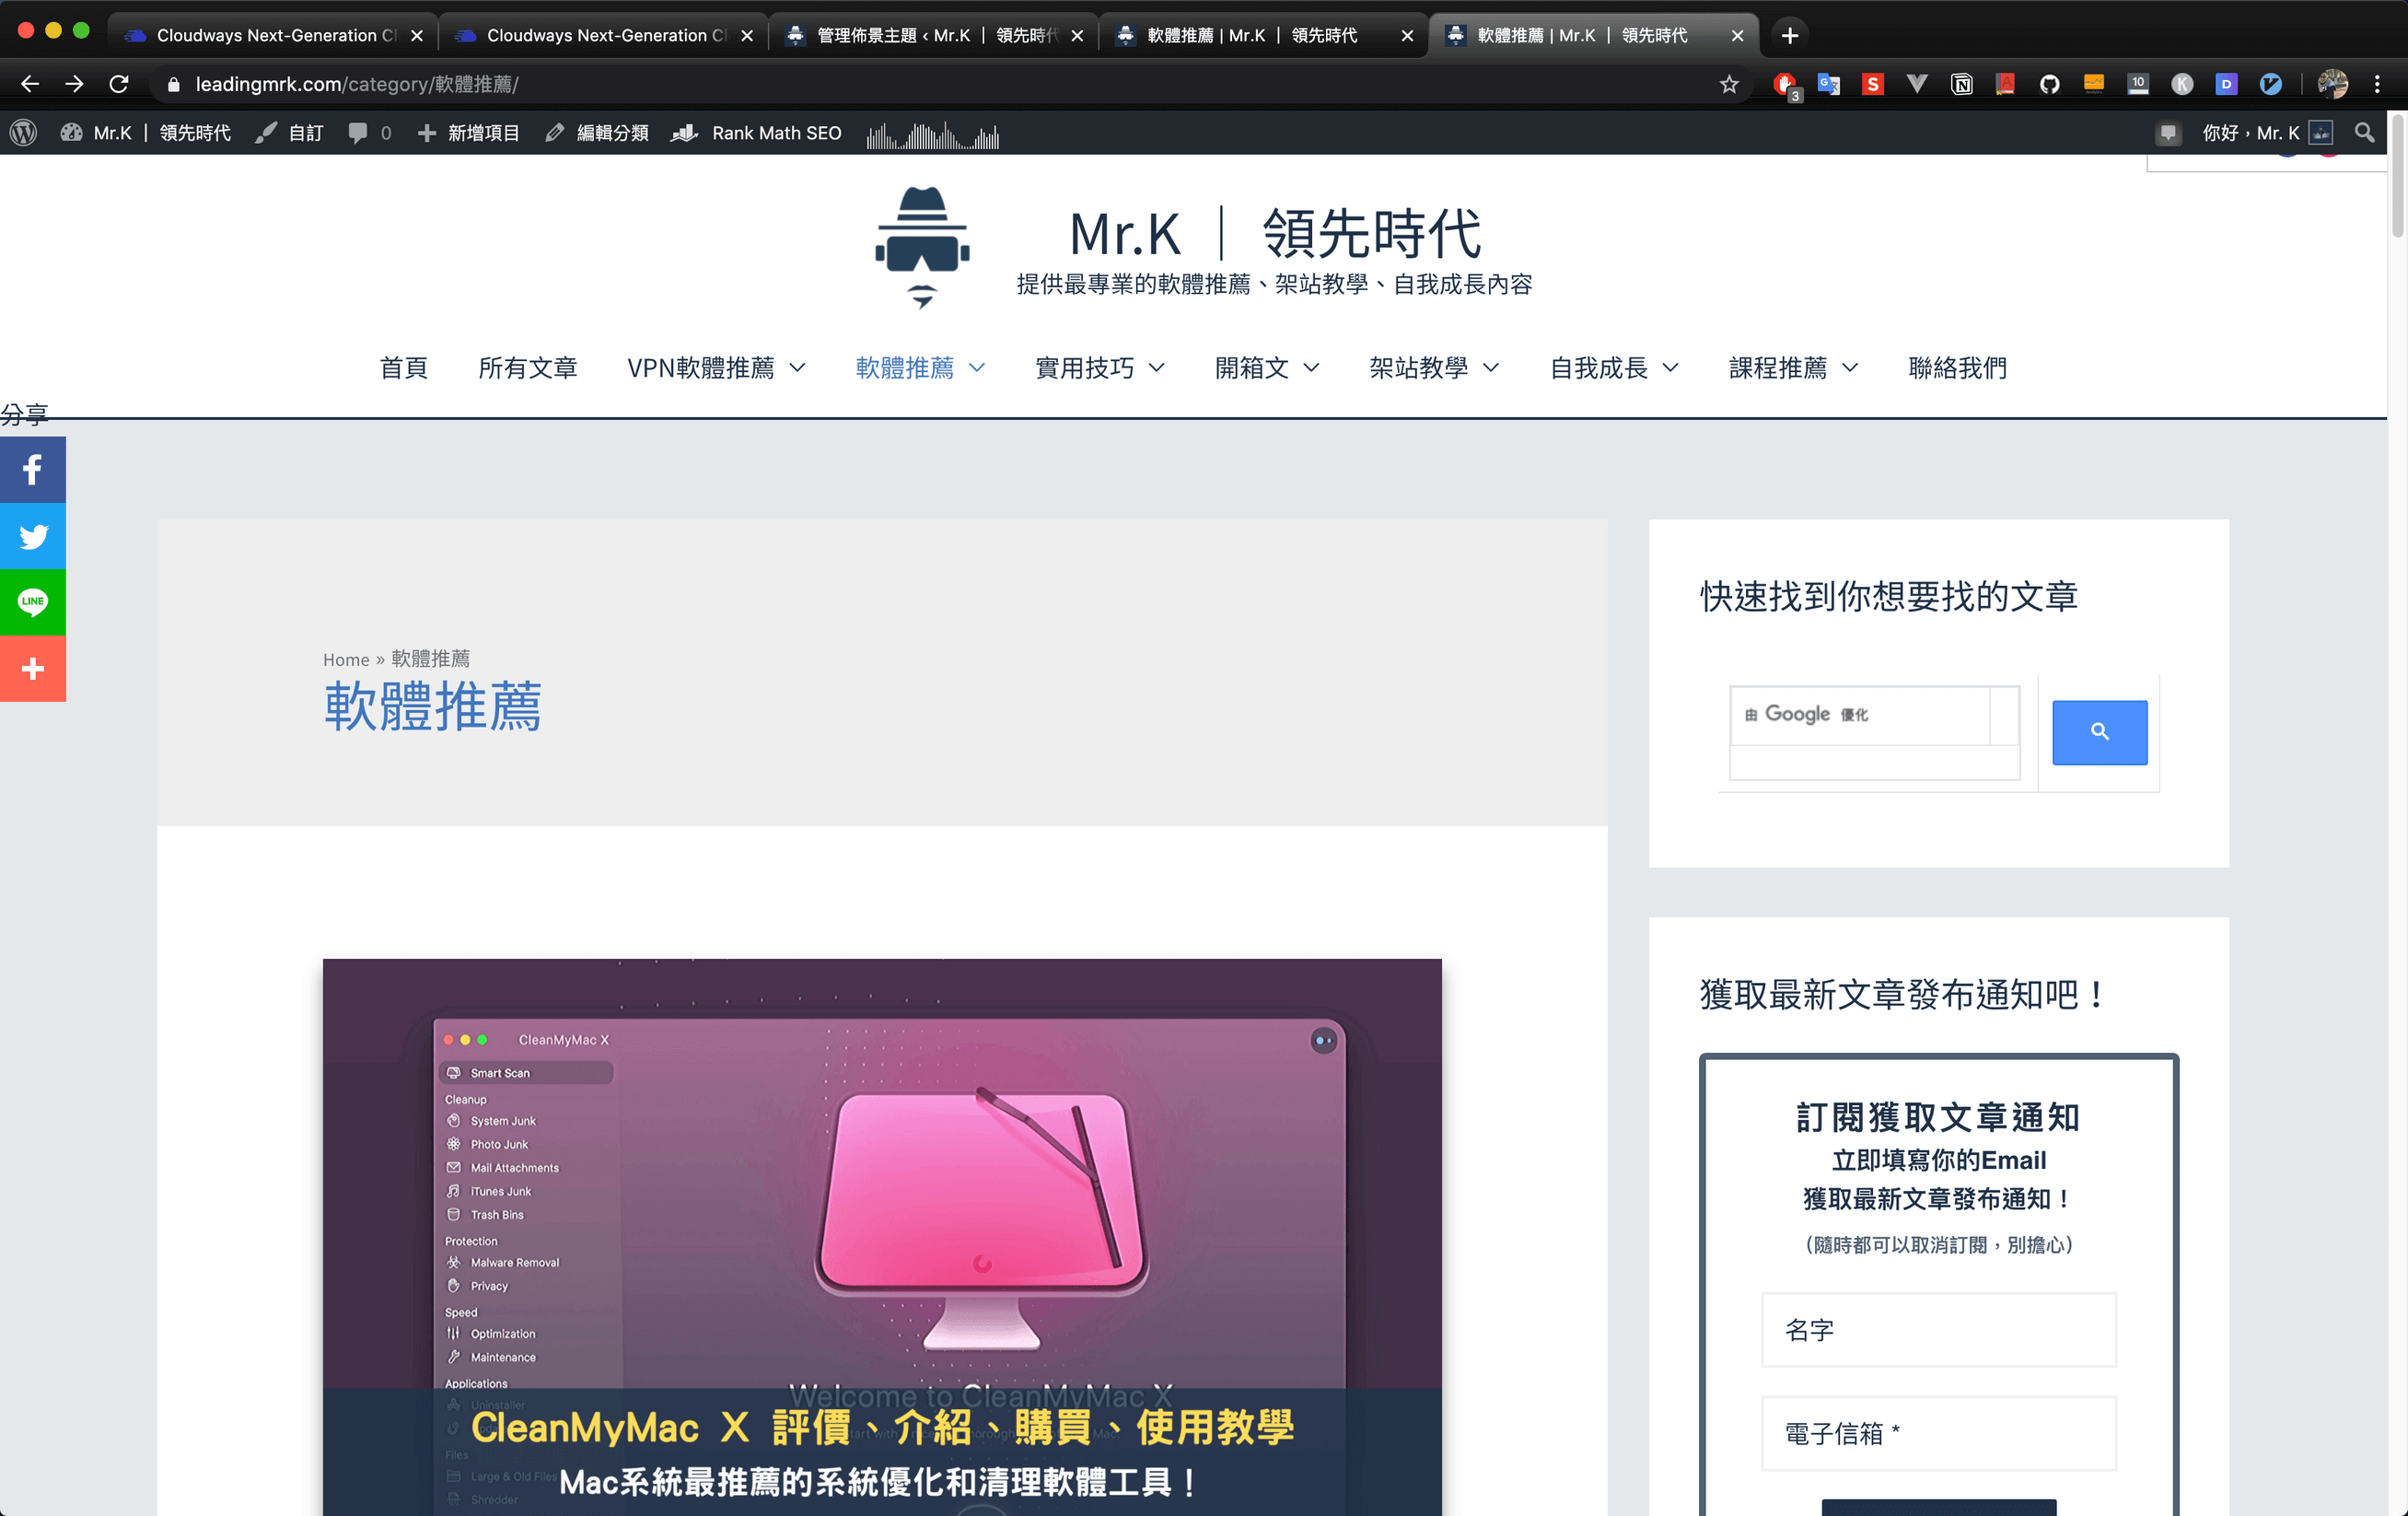The height and width of the screenshot is (1516, 2408).
Task: Click 自訂 in admin bar
Action: click(x=289, y=133)
